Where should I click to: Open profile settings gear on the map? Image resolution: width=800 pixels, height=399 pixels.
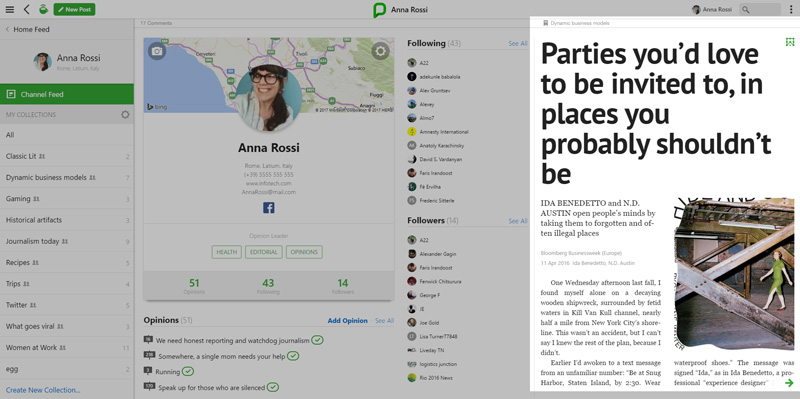tap(381, 51)
